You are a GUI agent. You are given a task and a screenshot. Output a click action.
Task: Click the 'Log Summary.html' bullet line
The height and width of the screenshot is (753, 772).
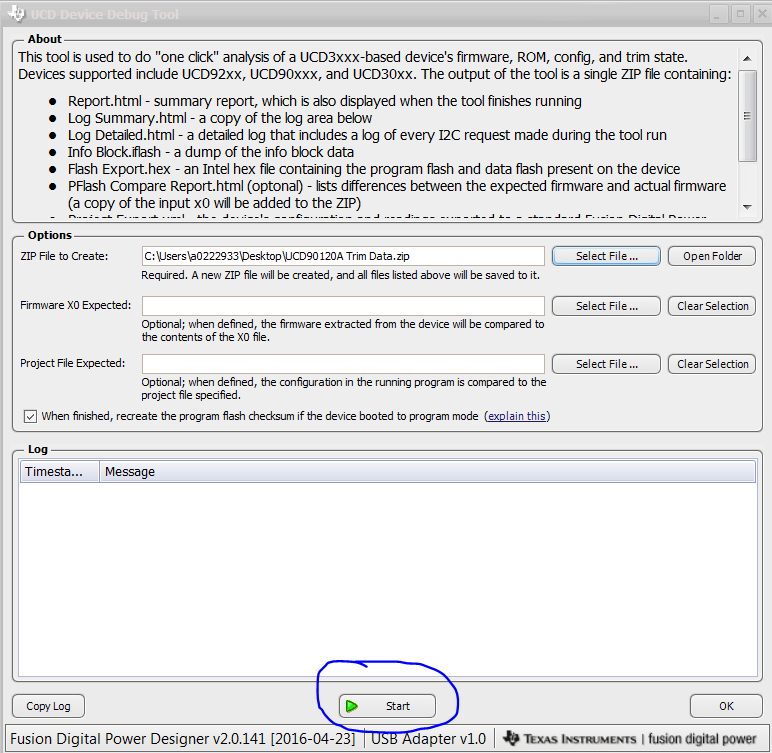pyautogui.click(x=220, y=118)
